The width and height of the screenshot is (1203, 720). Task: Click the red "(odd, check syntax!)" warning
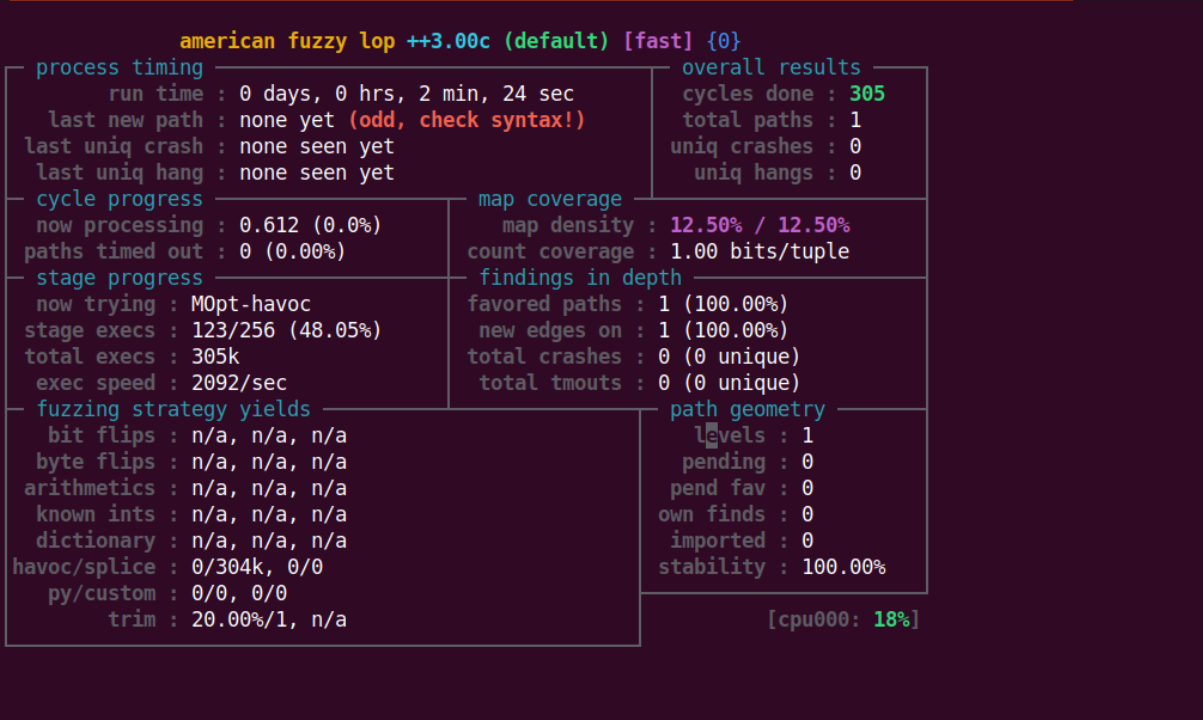pyautogui.click(x=466, y=120)
